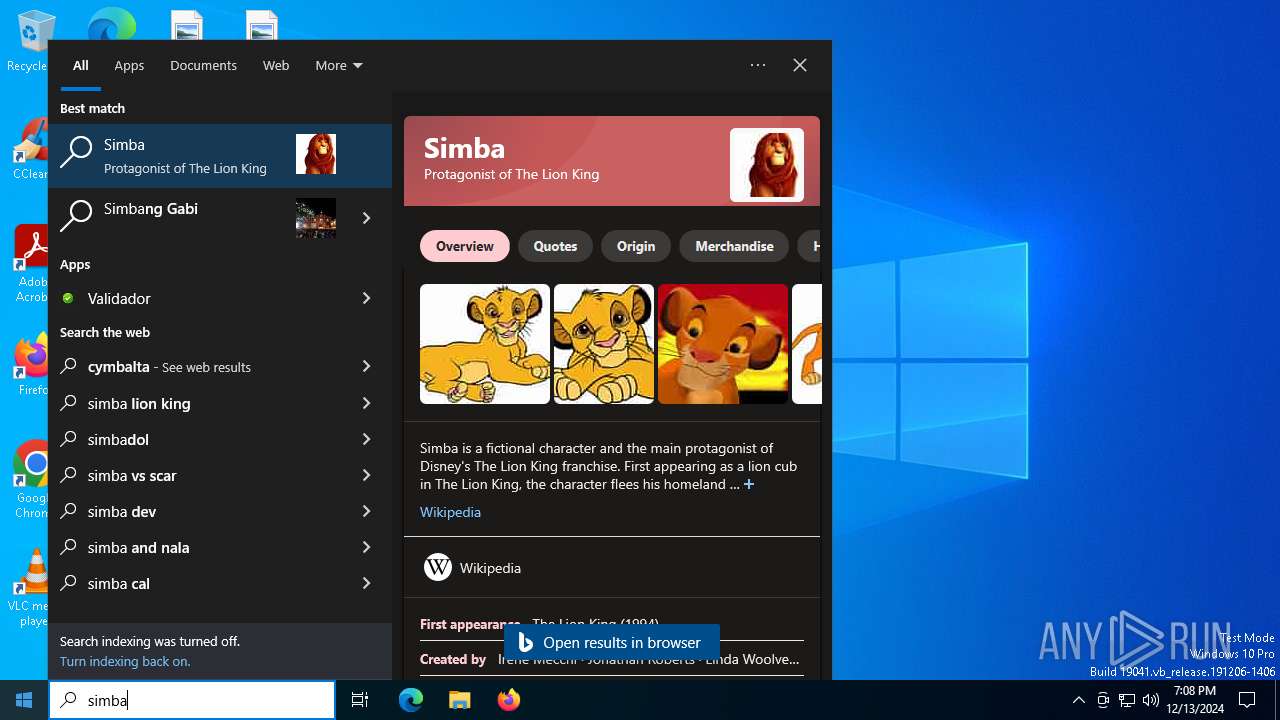
Task: Switch to the Apps search tab
Action: tap(129, 65)
